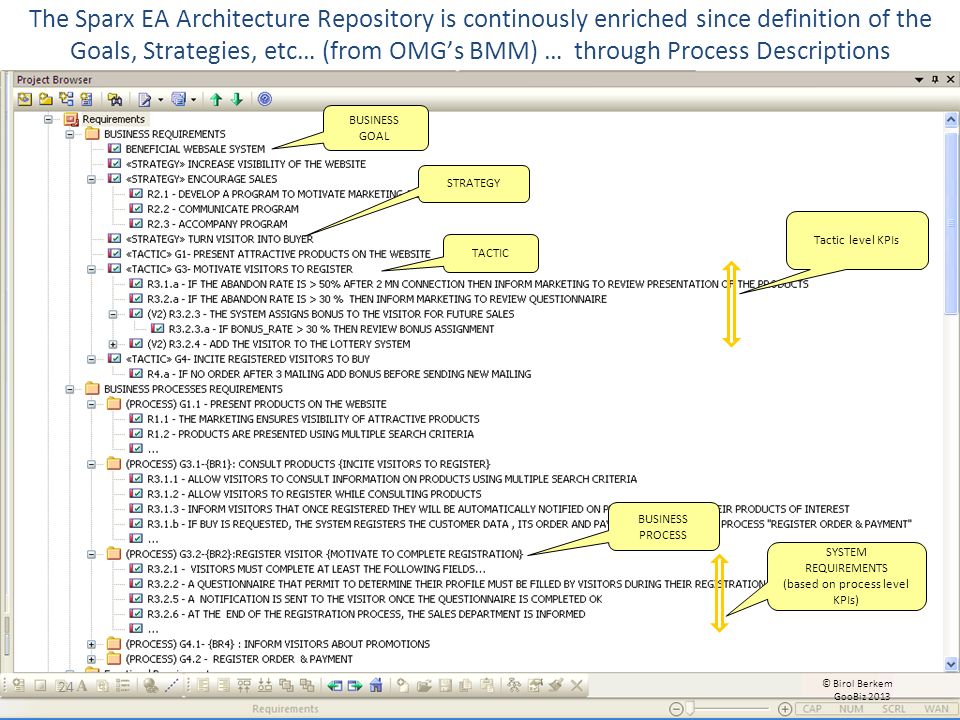This screenshot has width=960, height=720.
Task: Select R3.2.3.a - IF BONUS_RATE > 30 % item
Action: point(331,329)
